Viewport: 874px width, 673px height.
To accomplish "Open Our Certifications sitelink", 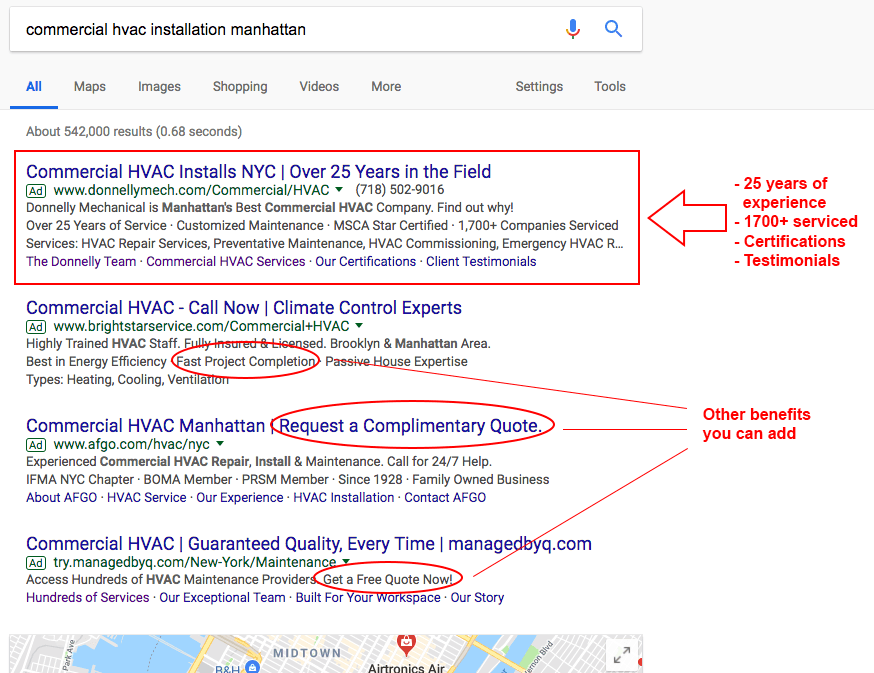I will pos(366,262).
